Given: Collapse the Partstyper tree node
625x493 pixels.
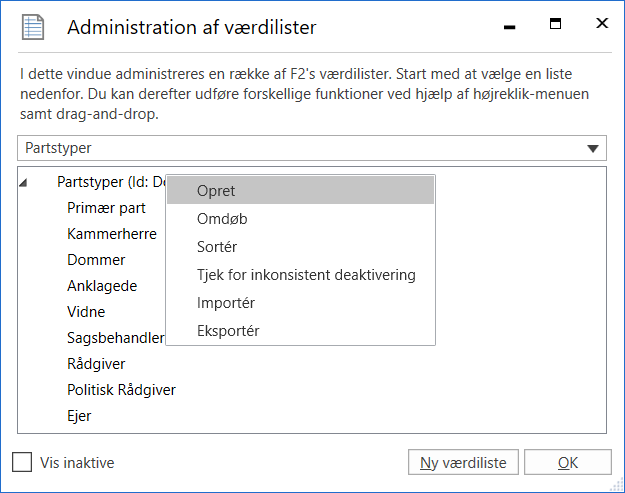Looking at the screenshot, I should [x=24, y=182].
